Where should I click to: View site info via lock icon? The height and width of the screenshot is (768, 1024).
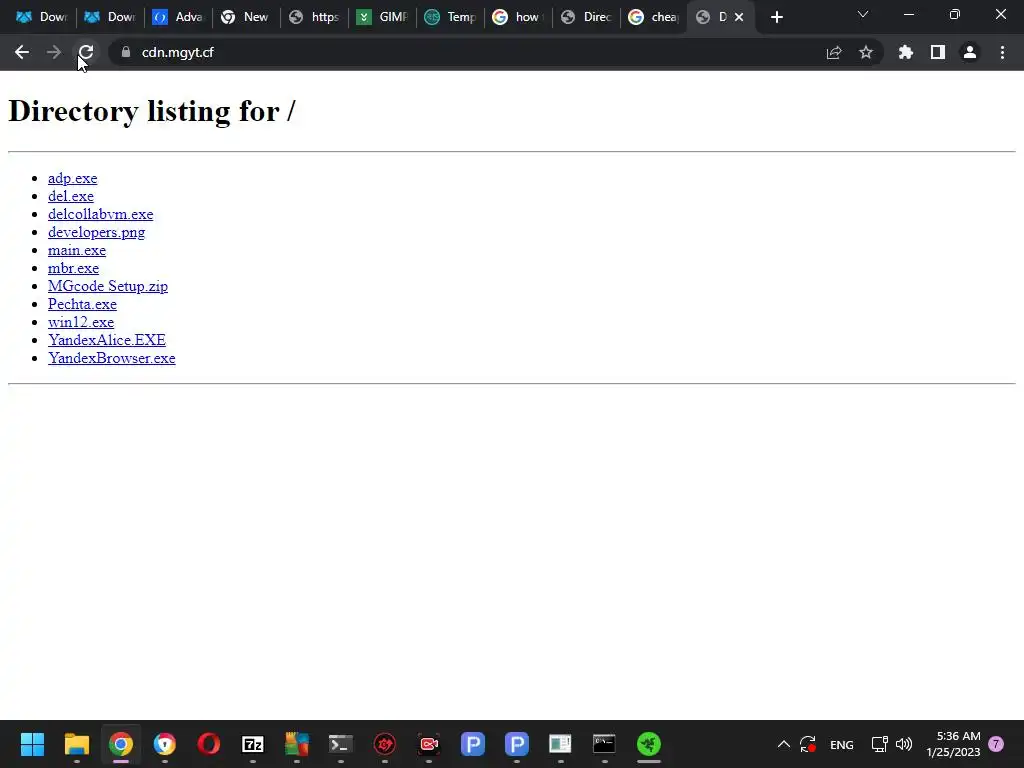pos(126,52)
